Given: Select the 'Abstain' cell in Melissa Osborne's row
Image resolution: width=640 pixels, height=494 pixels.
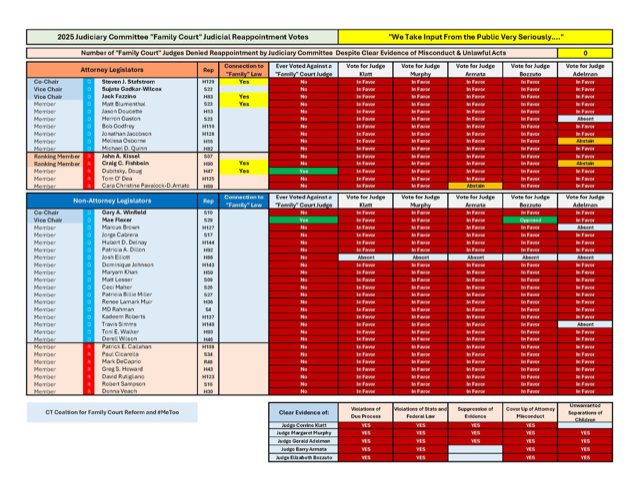Looking at the screenshot, I should coord(585,141).
